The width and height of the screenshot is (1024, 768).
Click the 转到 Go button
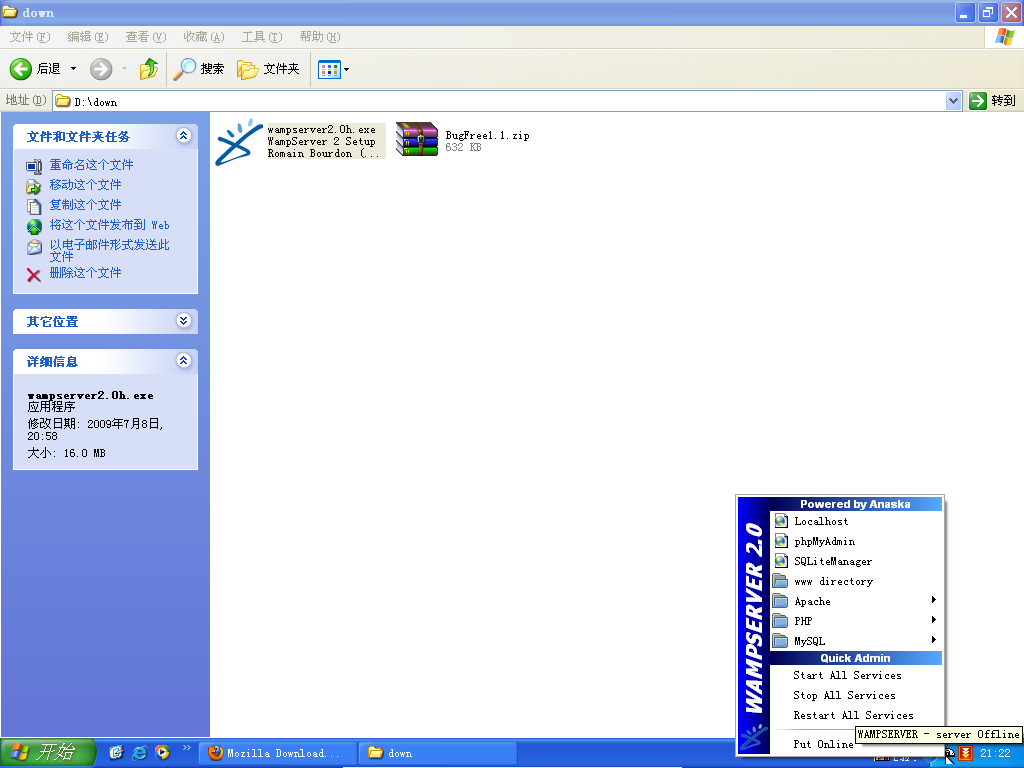tap(993, 101)
